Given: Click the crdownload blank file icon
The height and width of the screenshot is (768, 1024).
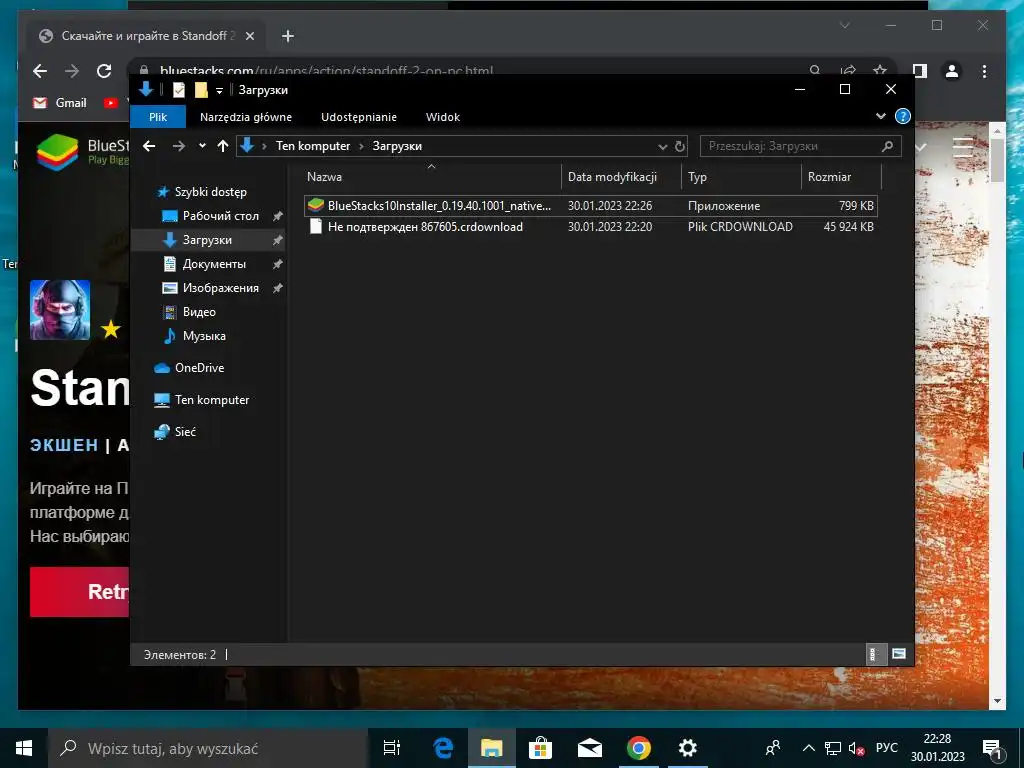Looking at the screenshot, I should point(316,227).
